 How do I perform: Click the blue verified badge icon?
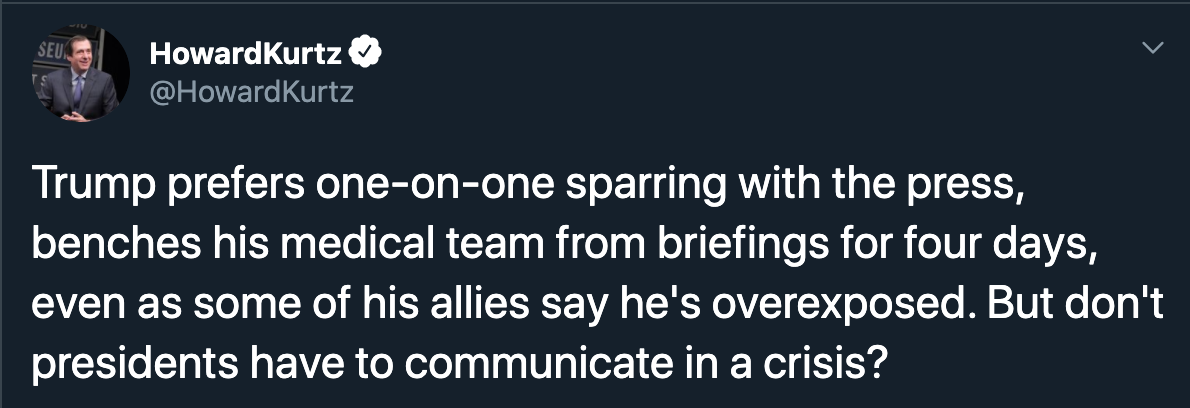click(366, 52)
